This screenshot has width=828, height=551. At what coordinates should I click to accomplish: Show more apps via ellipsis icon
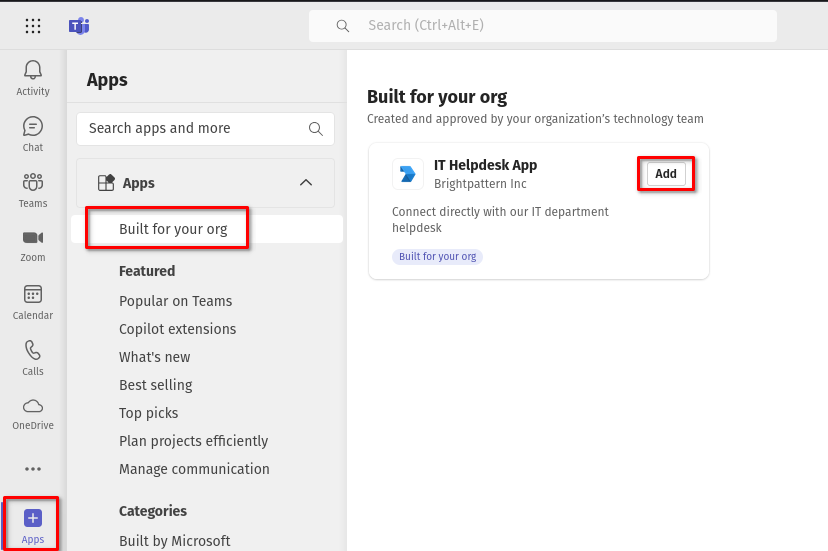point(33,469)
